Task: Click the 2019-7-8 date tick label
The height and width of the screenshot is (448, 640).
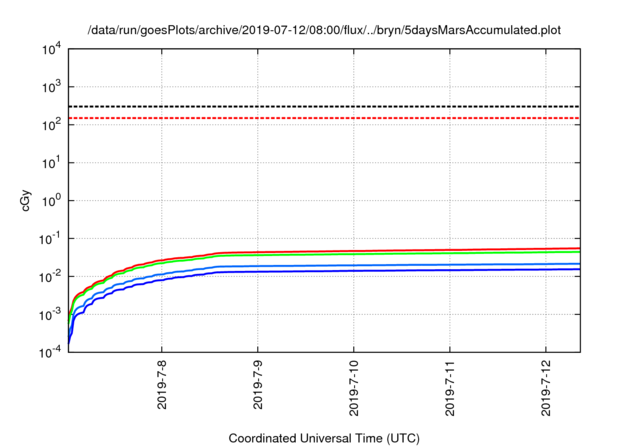Action: pos(162,384)
